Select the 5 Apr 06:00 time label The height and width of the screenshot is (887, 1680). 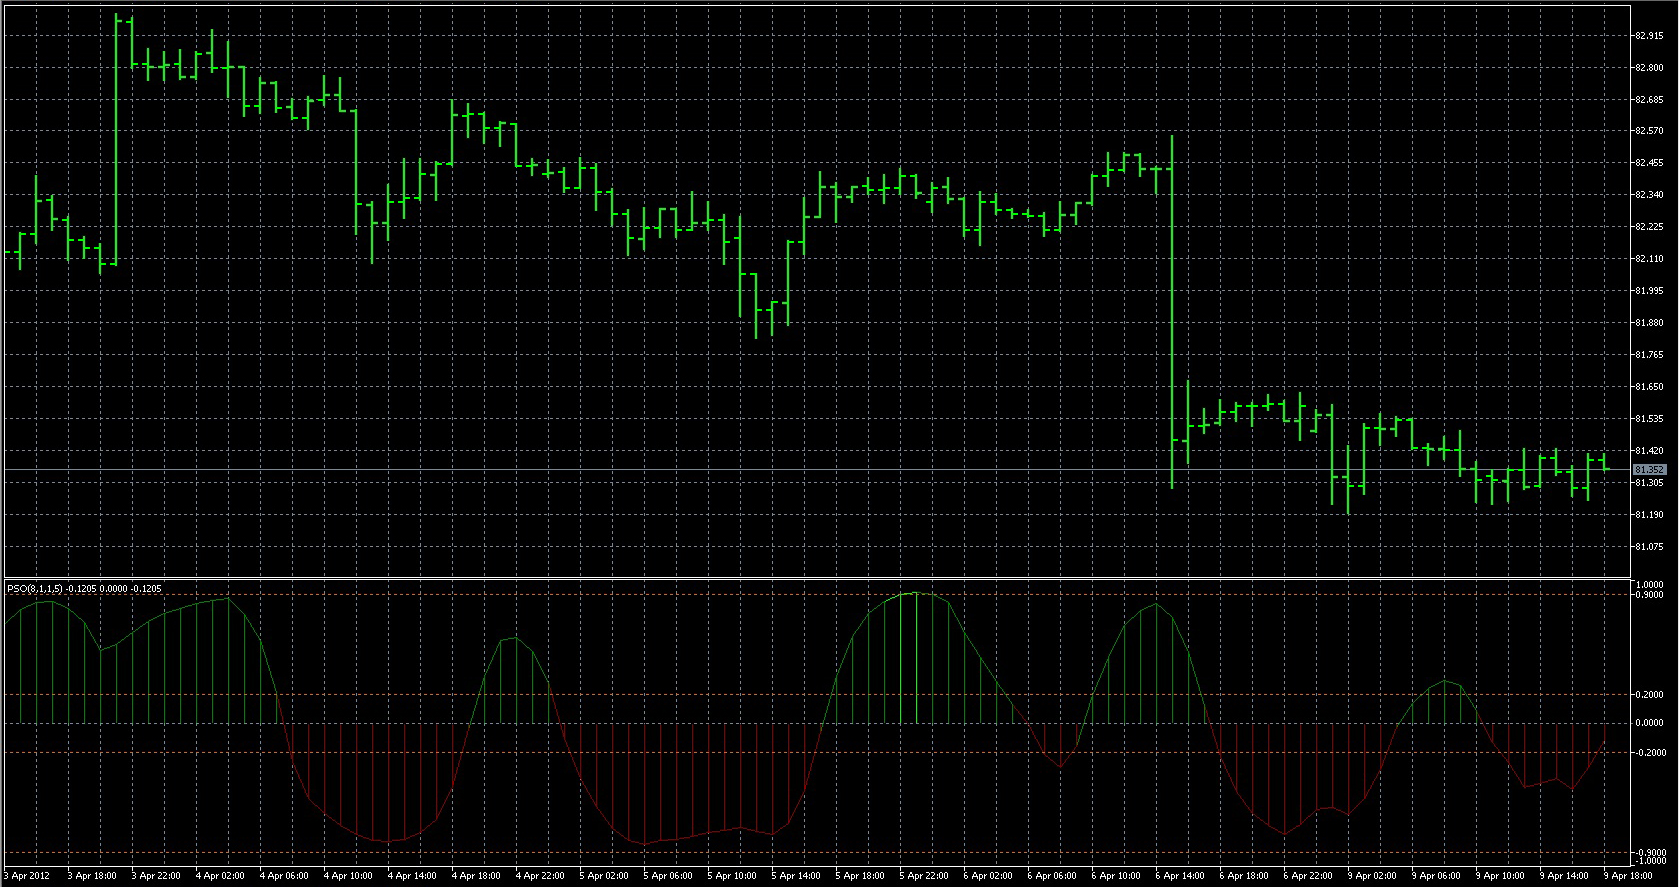[668, 876]
